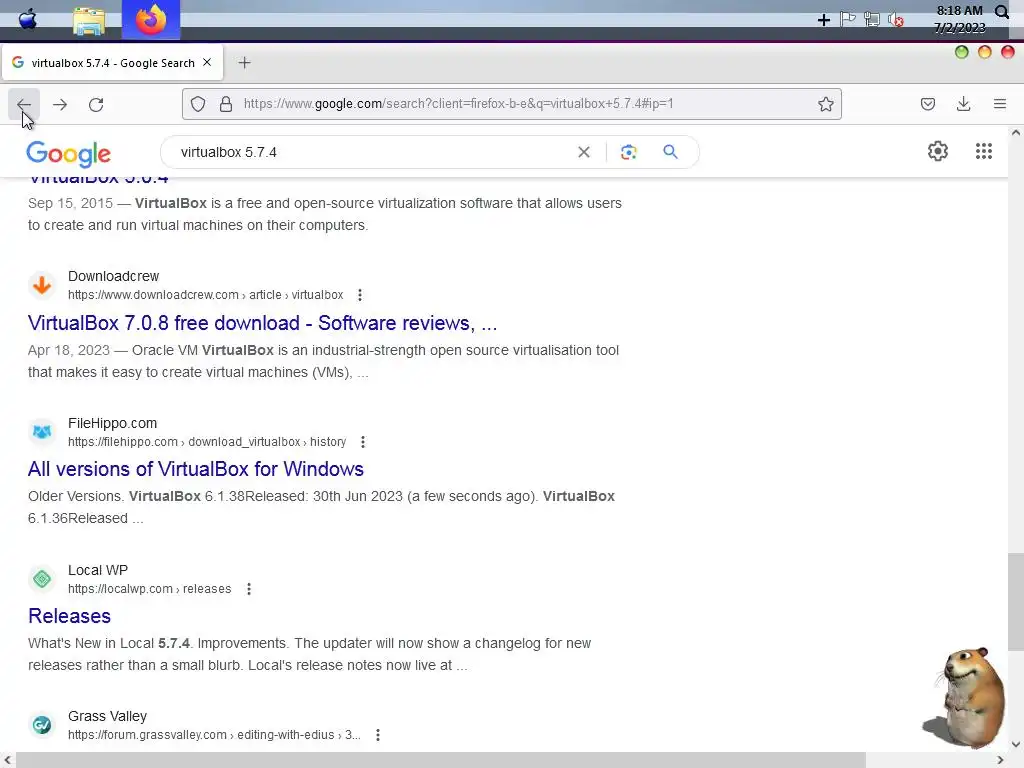Open the file manager folder icon in top bar
The width and height of the screenshot is (1024, 768).
(89, 20)
